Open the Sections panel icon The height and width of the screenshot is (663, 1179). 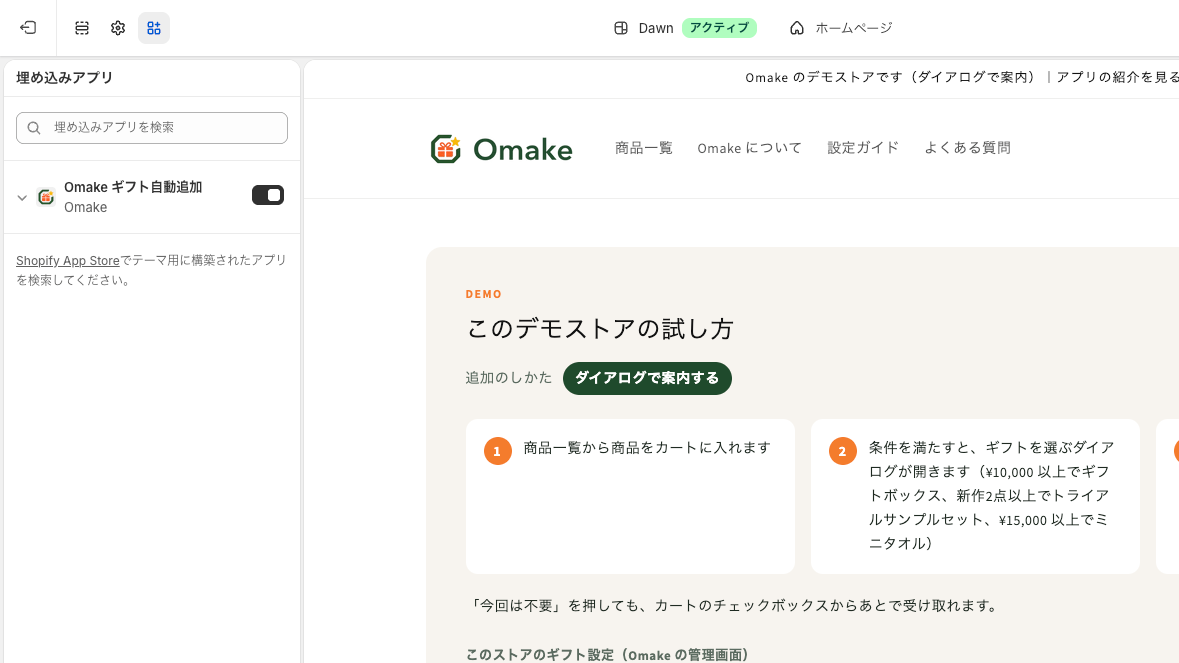coord(82,28)
